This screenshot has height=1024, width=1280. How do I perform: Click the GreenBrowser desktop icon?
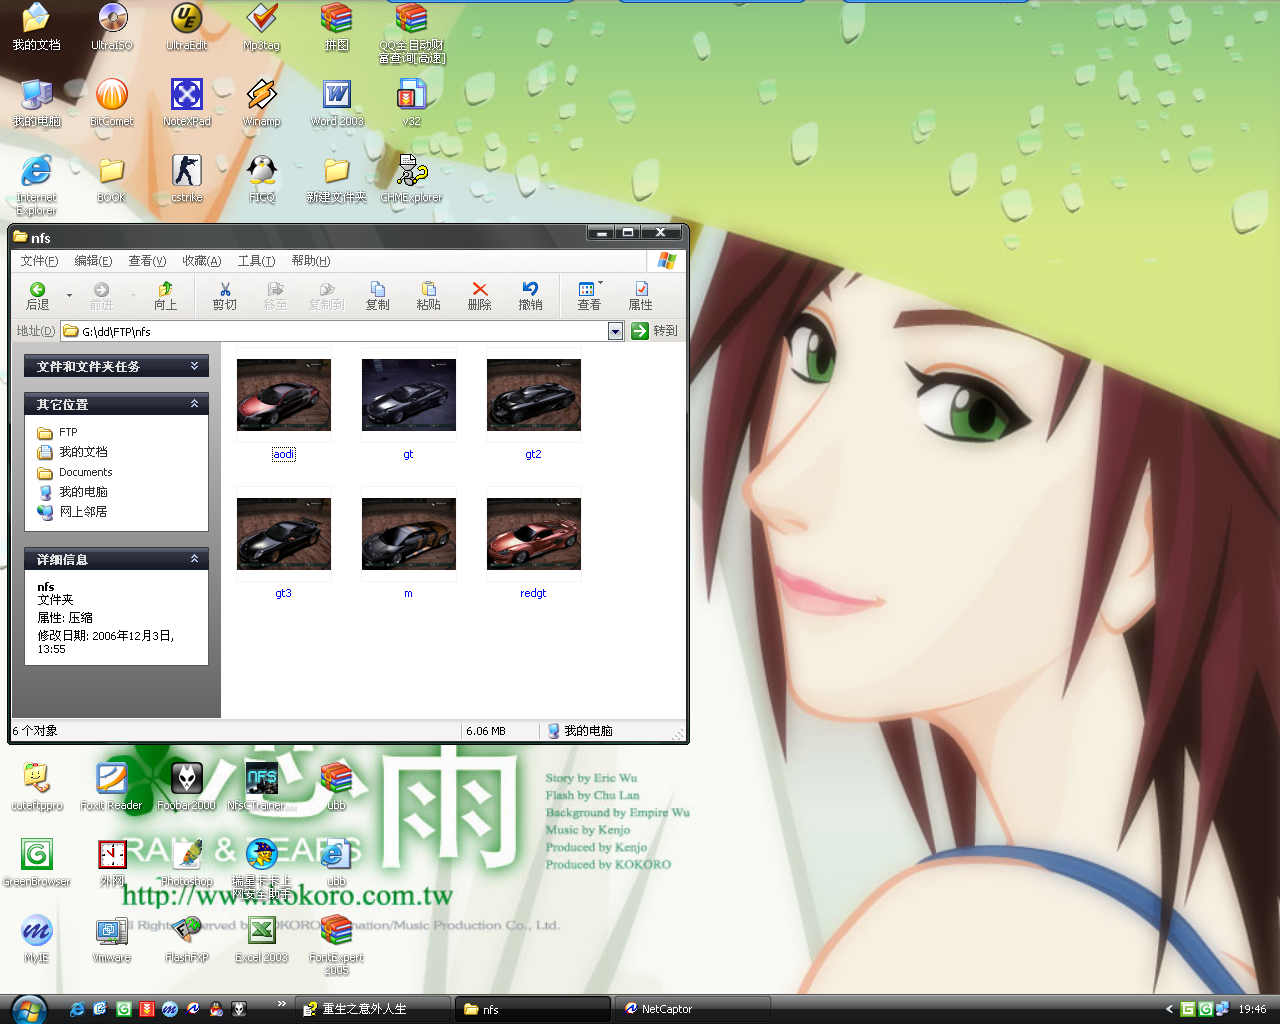pyautogui.click(x=36, y=863)
